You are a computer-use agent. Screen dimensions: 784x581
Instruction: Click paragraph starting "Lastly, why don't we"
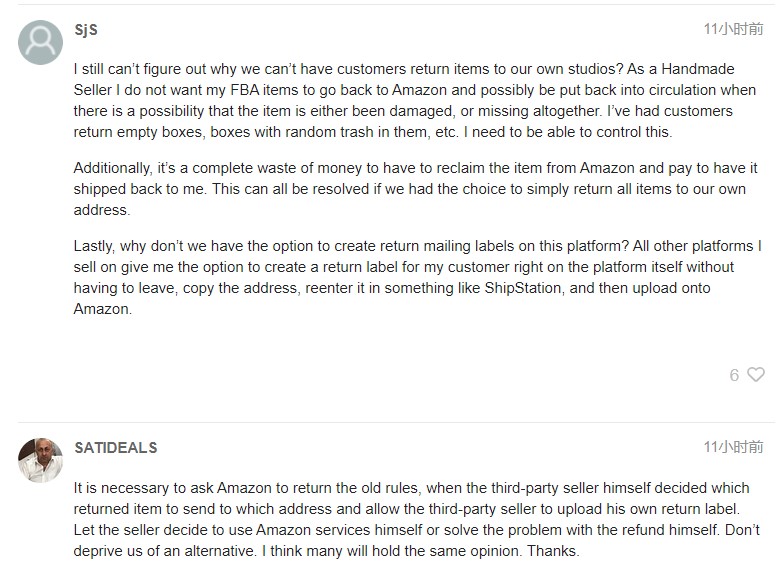[418, 277]
